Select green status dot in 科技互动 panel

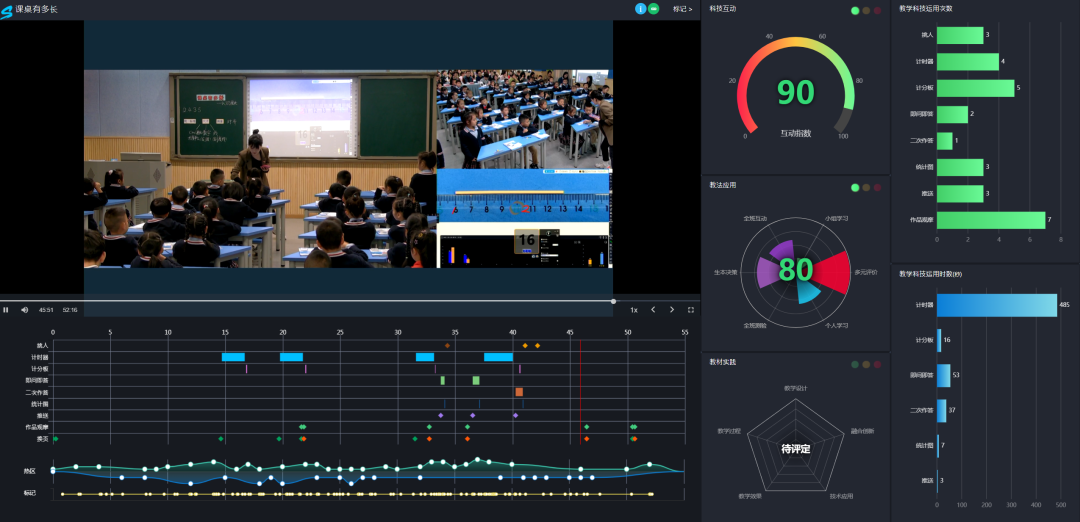pyautogui.click(x=854, y=11)
